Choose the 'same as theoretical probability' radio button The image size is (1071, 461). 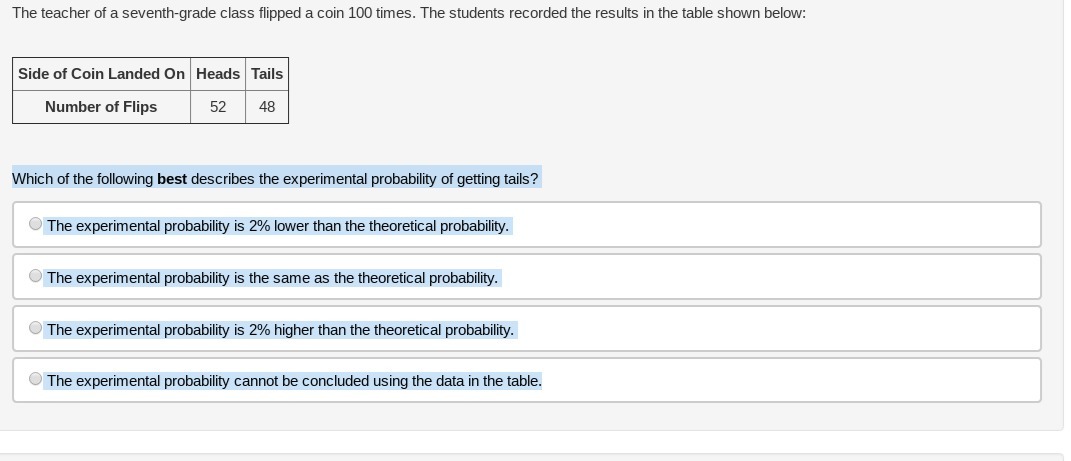36,276
